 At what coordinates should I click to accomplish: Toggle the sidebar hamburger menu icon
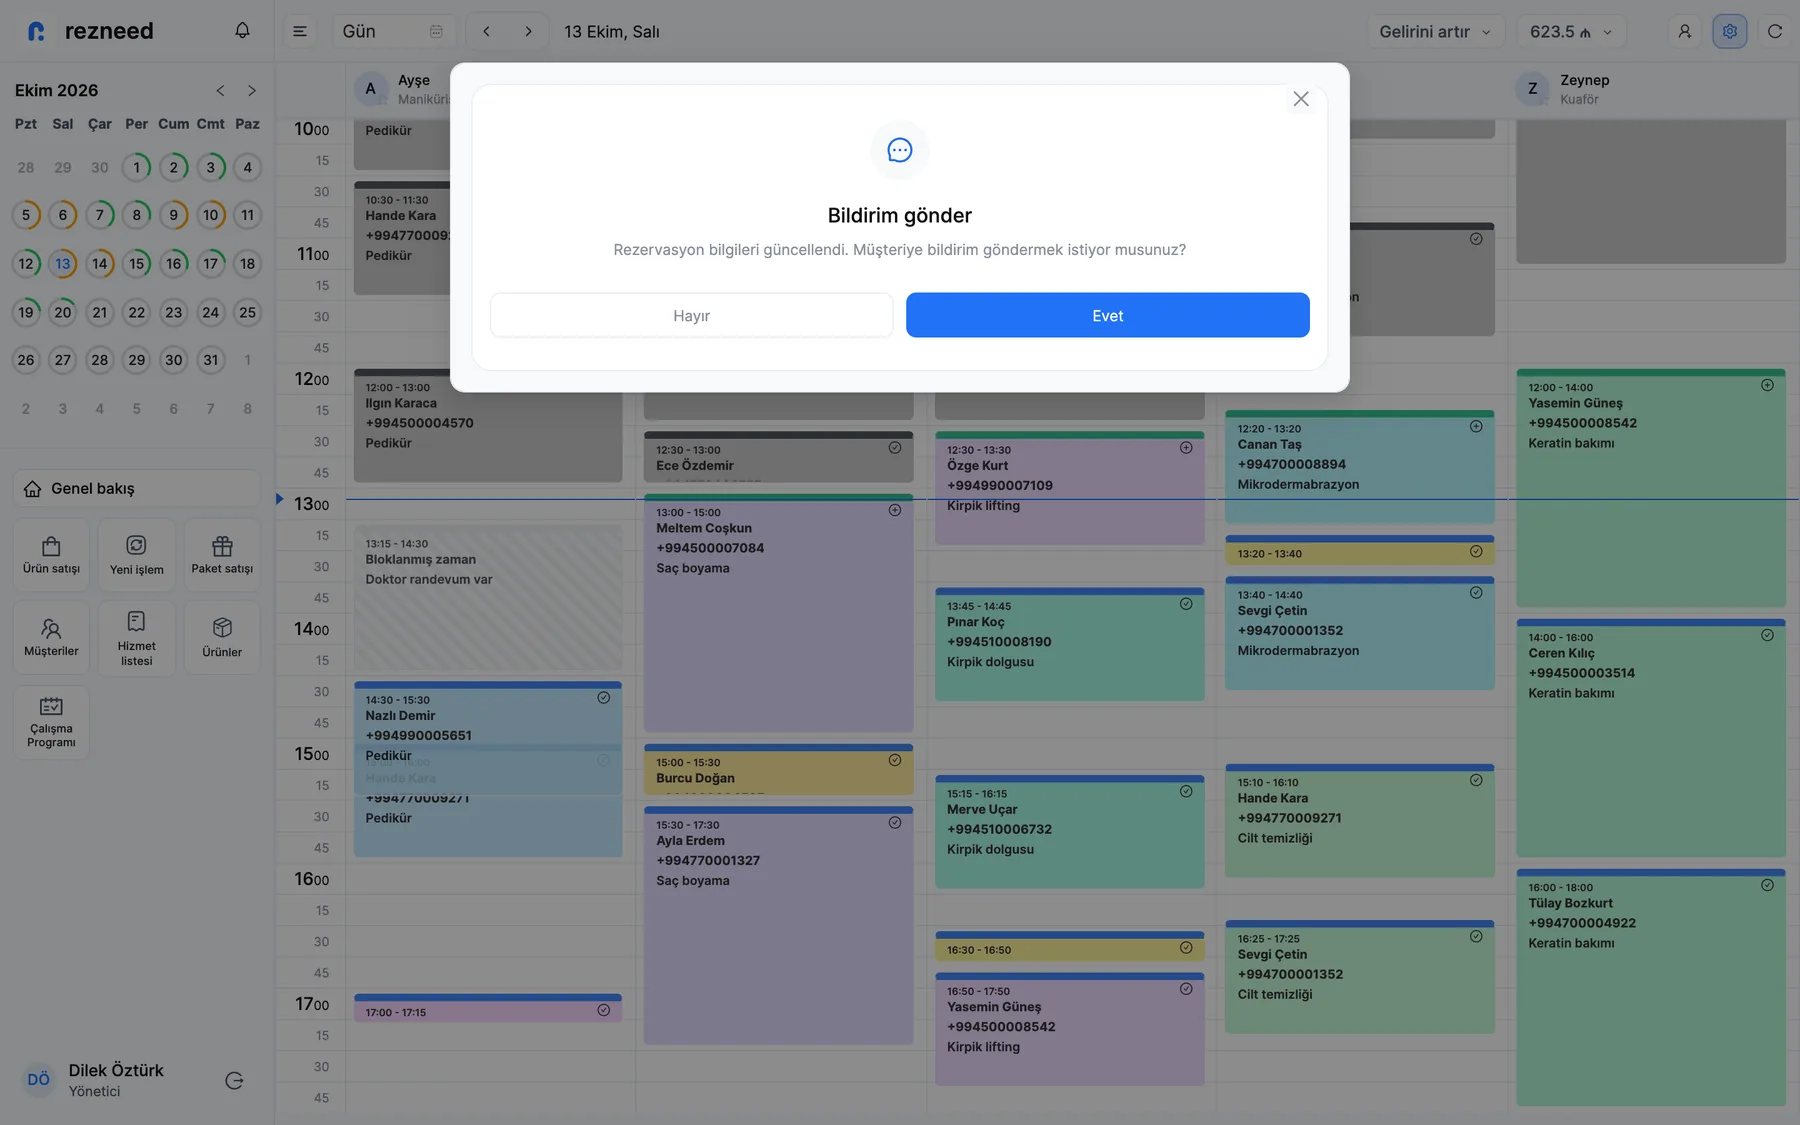click(x=299, y=31)
